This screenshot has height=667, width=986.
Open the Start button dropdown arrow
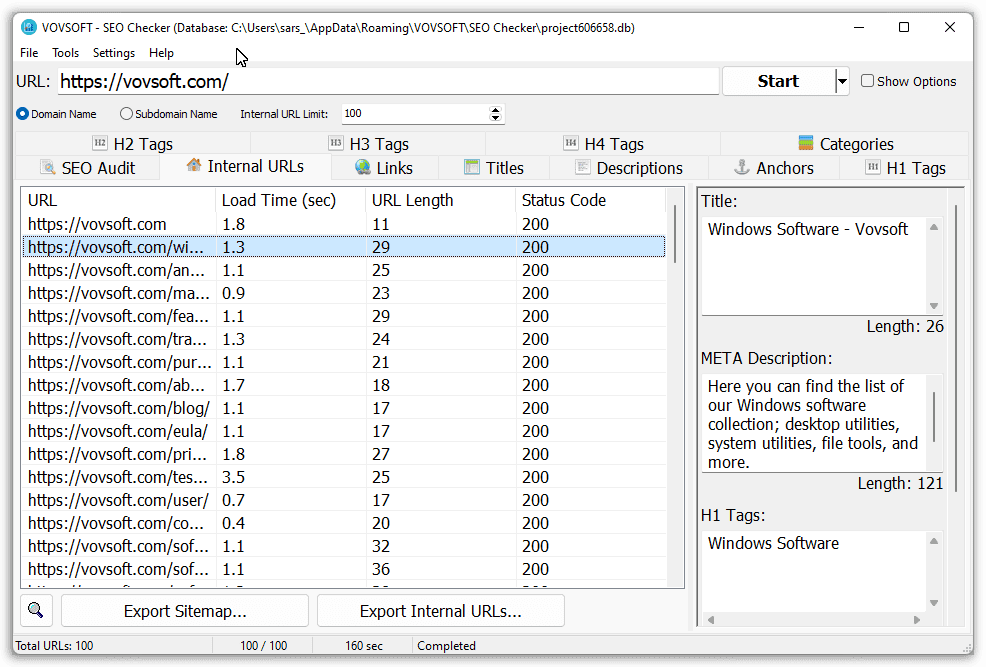[x=842, y=81]
